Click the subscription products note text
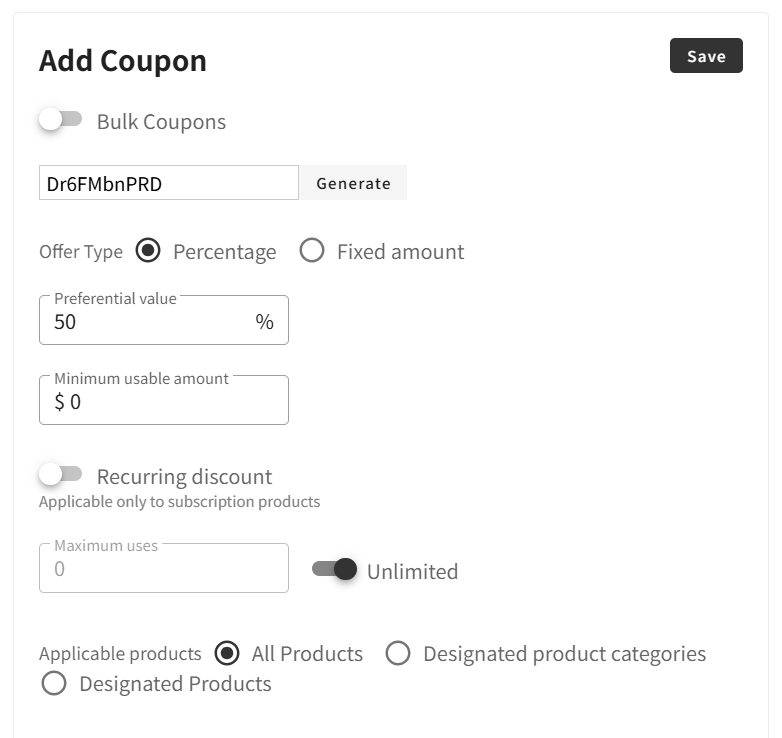The image size is (782, 738). (179, 502)
